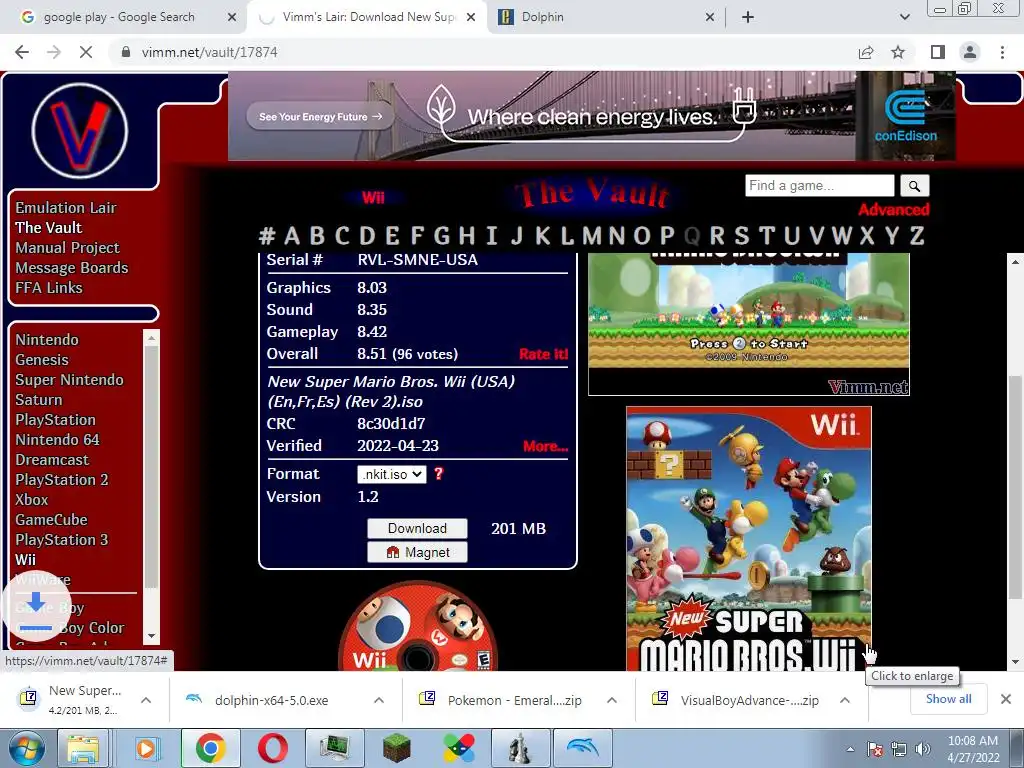Click the # symbol in the alphabet index
Image resolution: width=1024 pixels, height=768 pixels.
click(266, 236)
